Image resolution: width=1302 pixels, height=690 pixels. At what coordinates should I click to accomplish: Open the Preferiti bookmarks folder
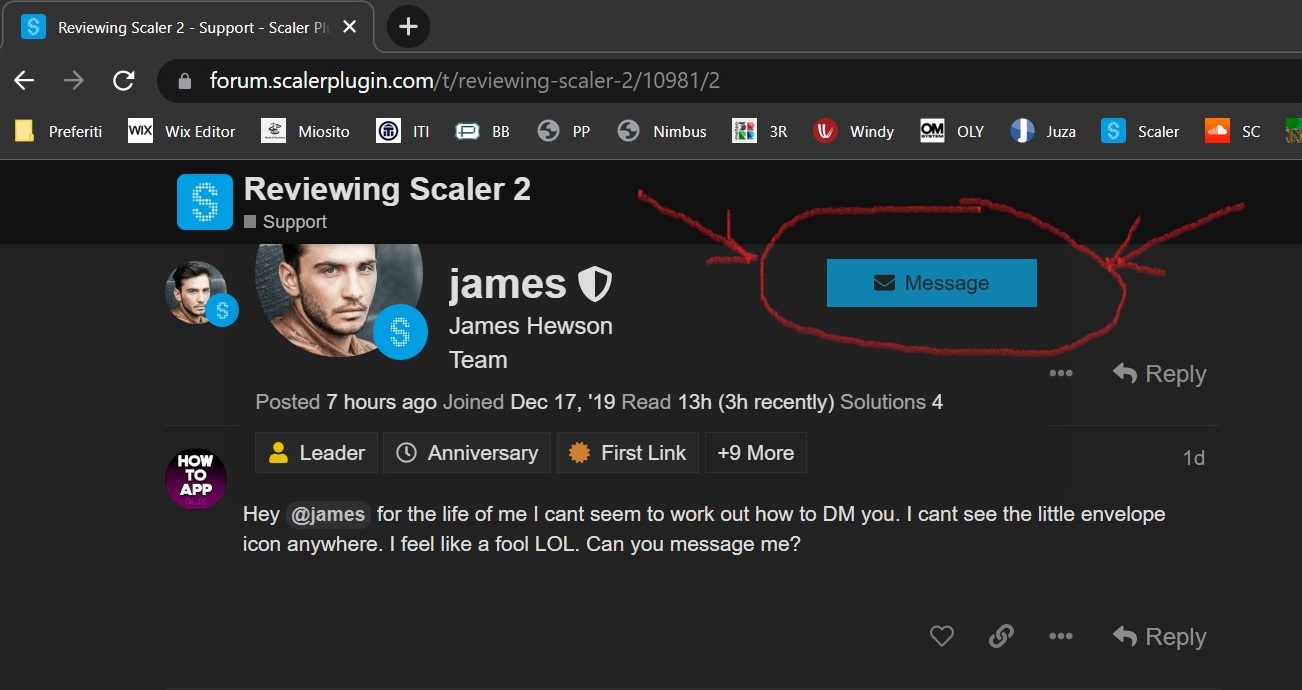[x=59, y=131]
